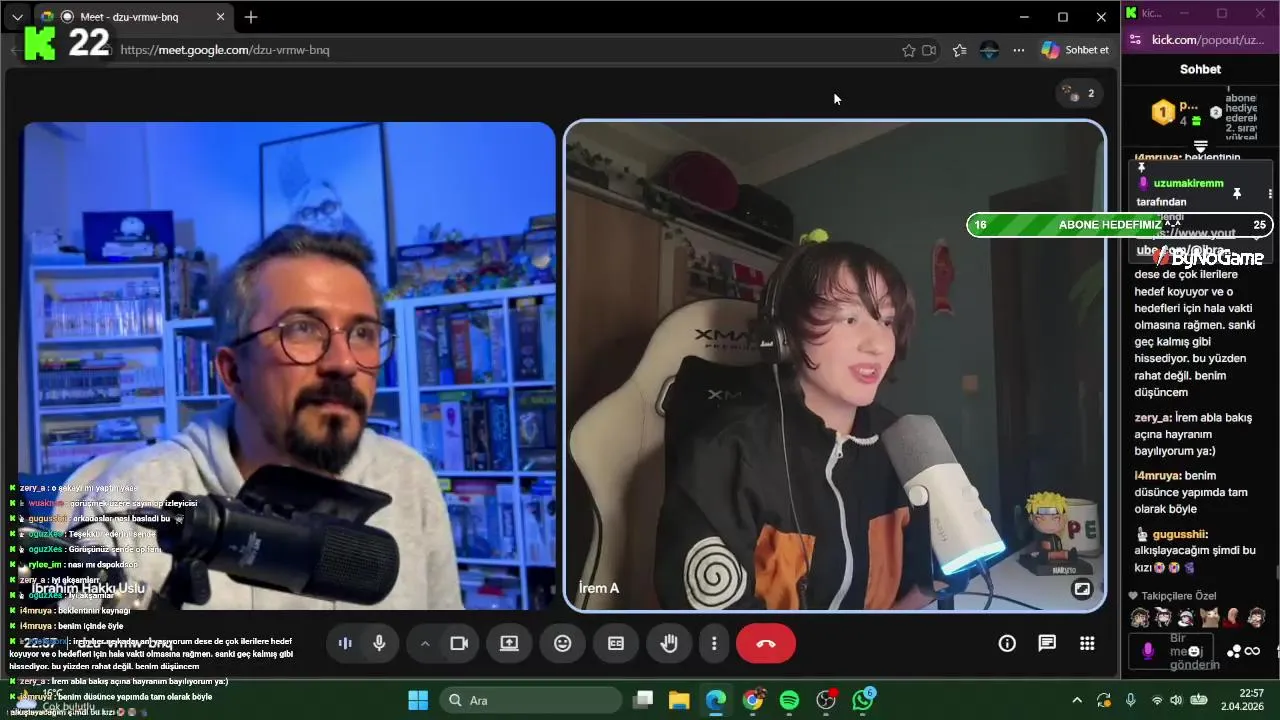Open a new browser tab
The width and height of the screenshot is (1280, 720).
[x=251, y=17]
